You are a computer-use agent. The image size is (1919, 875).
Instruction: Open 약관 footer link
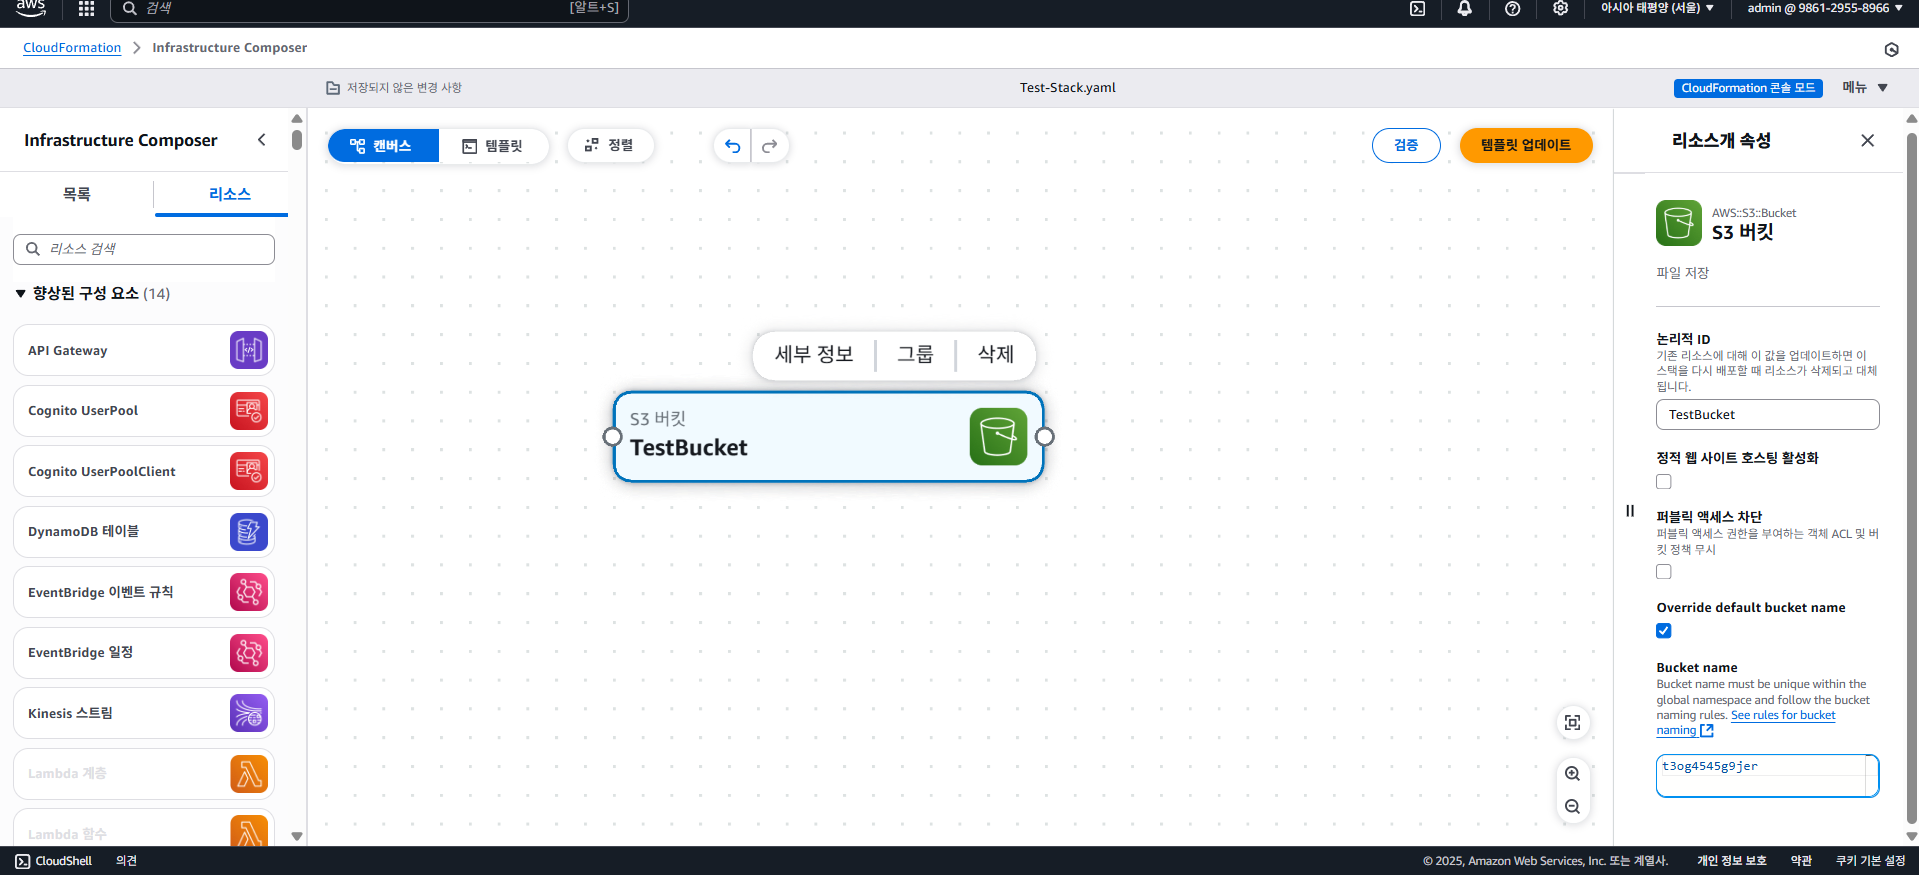point(1801,861)
